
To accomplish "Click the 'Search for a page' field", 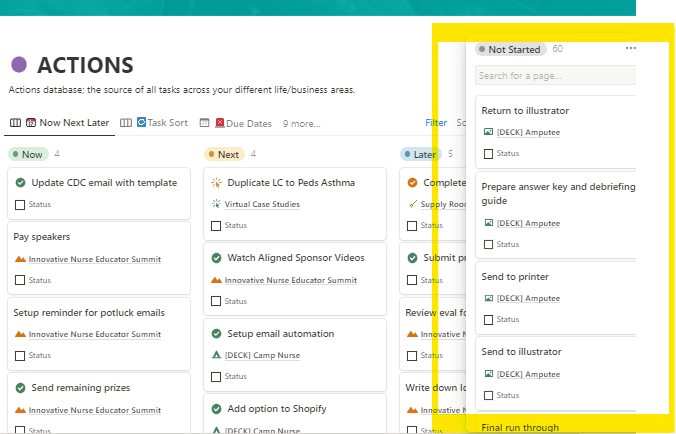I will [x=553, y=75].
